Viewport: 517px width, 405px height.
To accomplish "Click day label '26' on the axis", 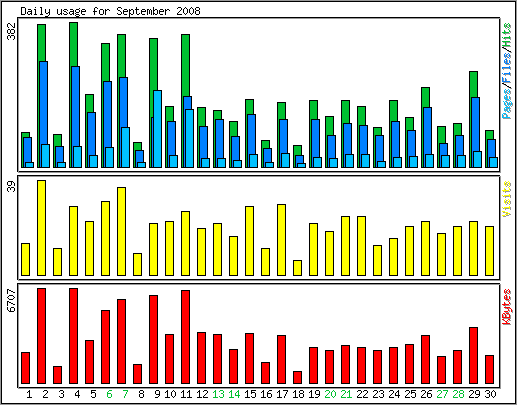I will (426, 394).
